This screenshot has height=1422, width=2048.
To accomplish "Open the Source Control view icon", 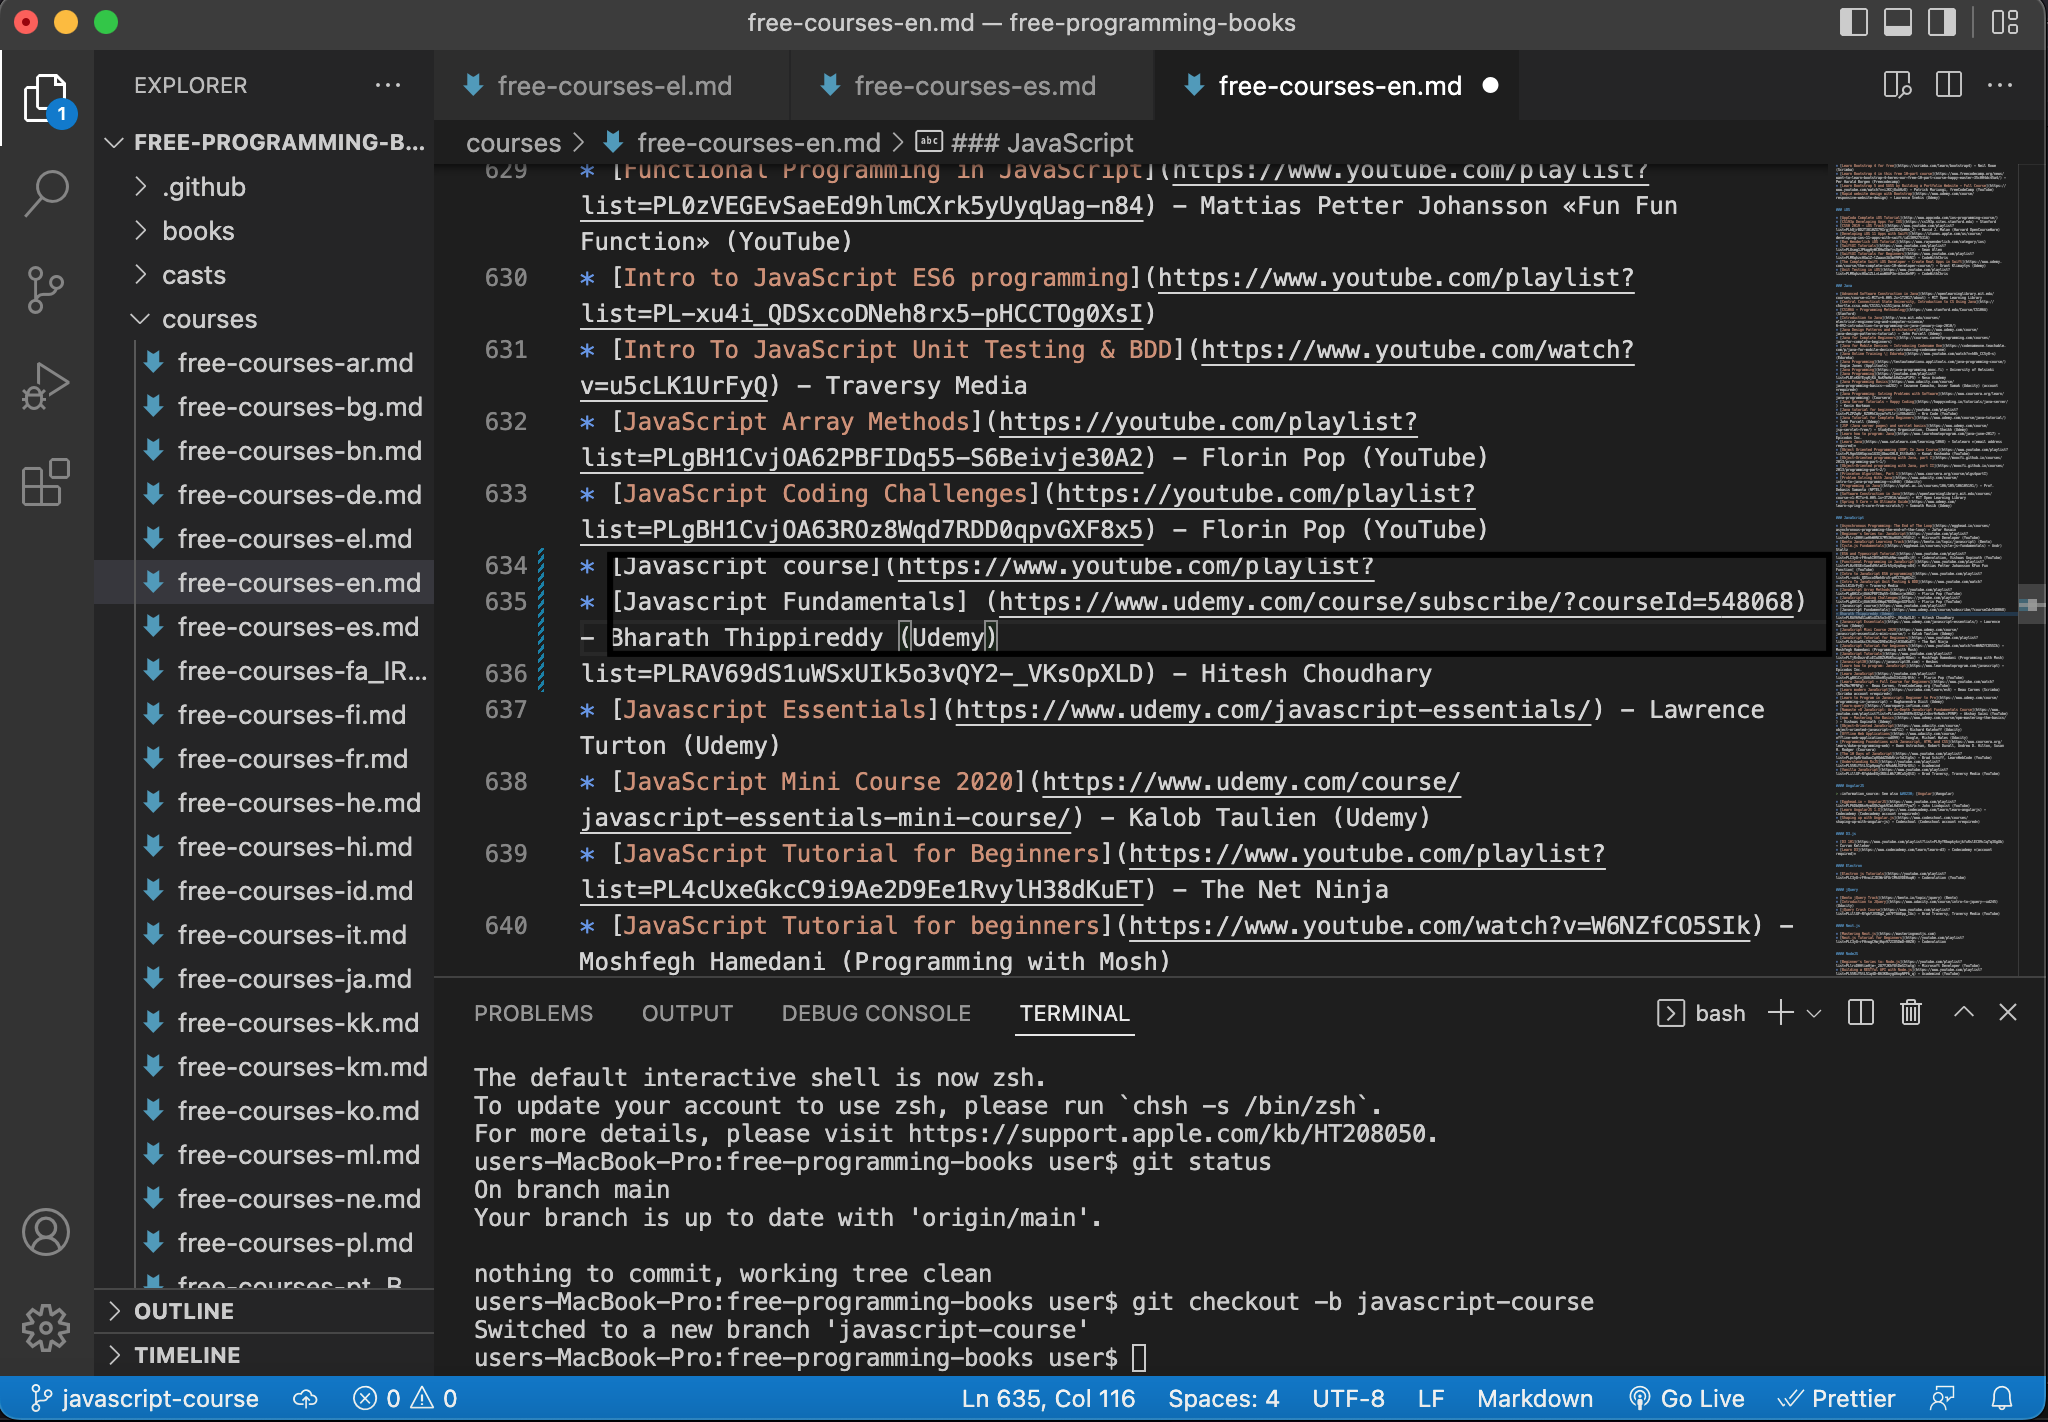I will click(x=46, y=290).
